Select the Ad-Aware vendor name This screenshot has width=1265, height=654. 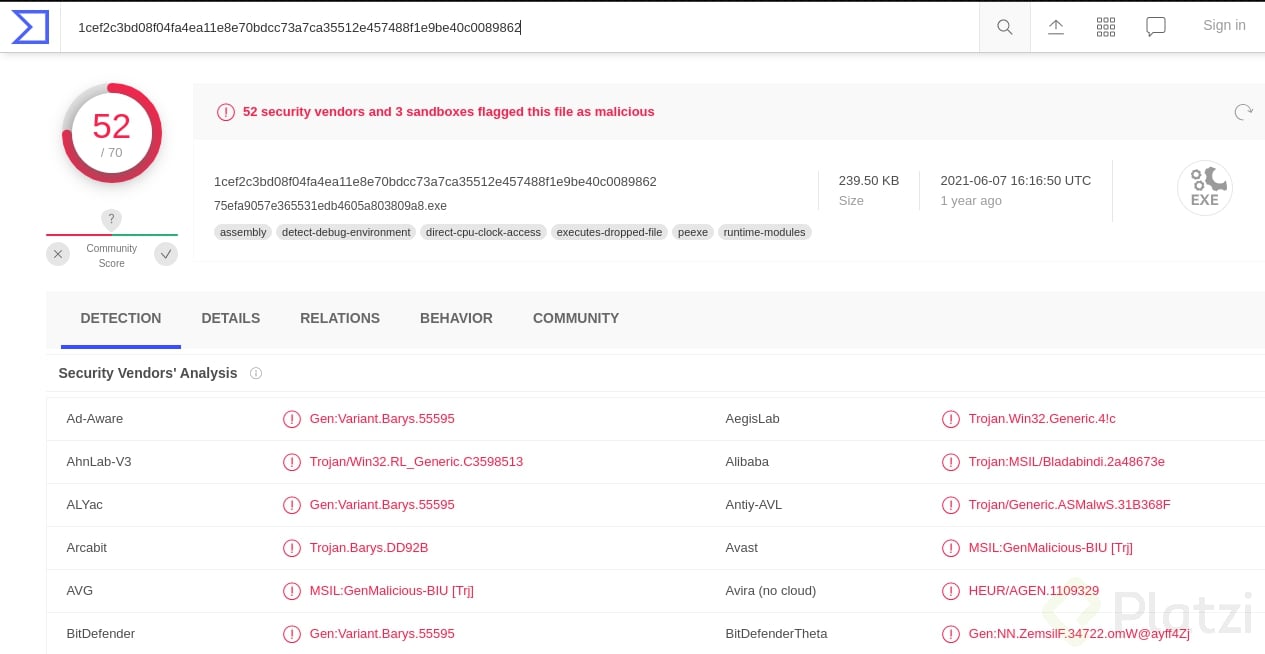[95, 419]
